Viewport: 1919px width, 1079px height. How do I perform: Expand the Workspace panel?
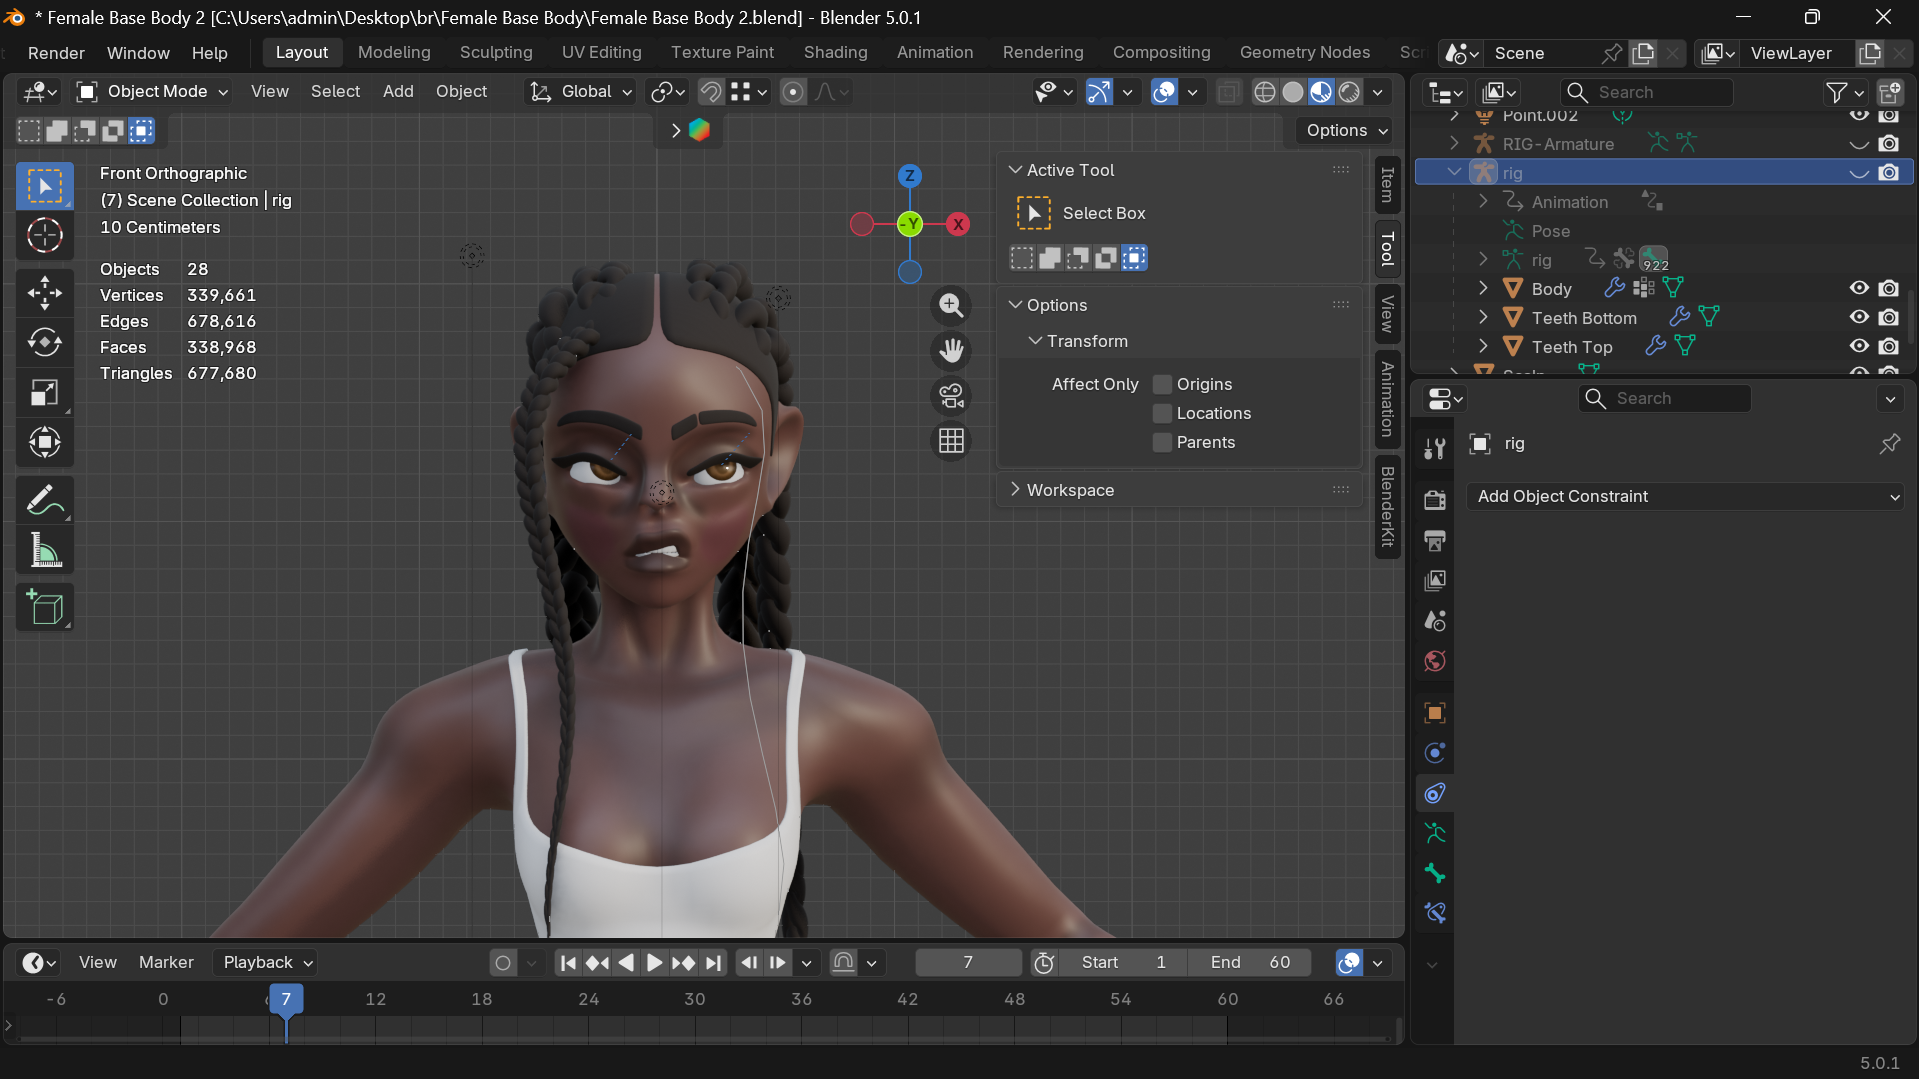[1070, 490]
